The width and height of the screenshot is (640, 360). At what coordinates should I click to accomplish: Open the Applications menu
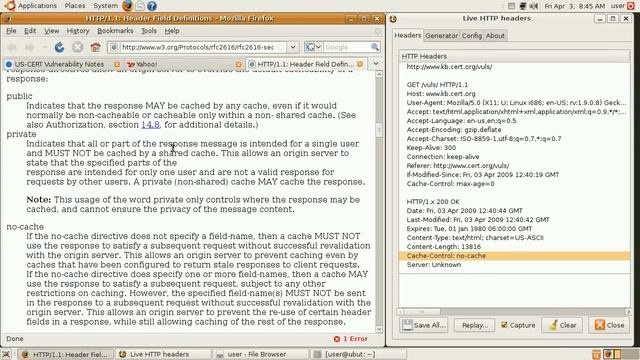[37, 6]
